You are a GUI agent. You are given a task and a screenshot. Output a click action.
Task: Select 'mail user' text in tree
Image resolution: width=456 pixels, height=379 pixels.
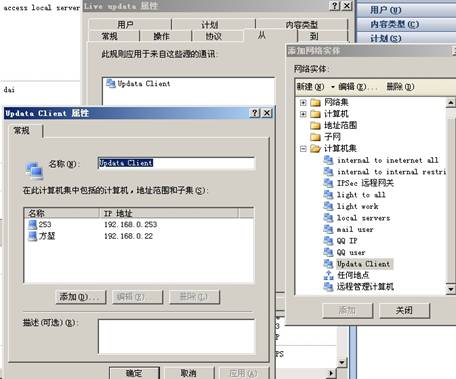[x=355, y=229]
